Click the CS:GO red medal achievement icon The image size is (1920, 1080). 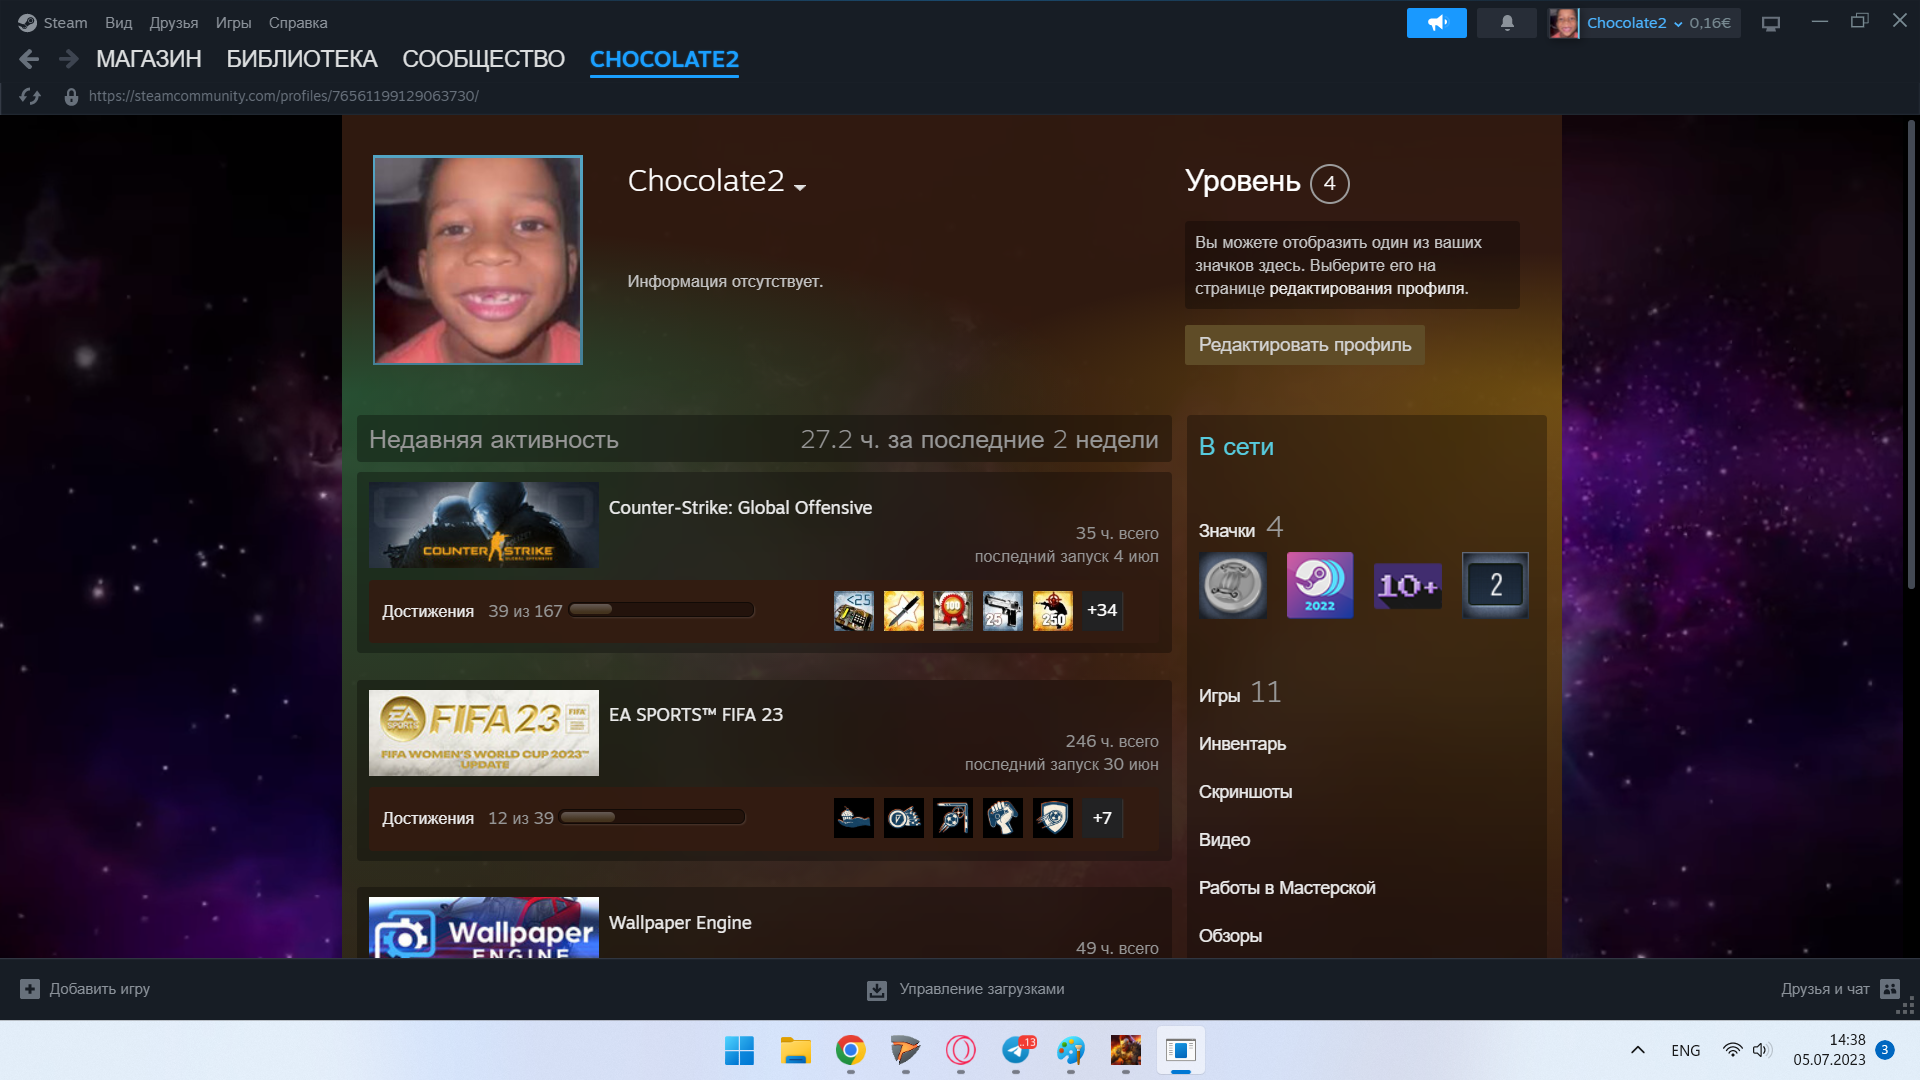coord(953,611)
